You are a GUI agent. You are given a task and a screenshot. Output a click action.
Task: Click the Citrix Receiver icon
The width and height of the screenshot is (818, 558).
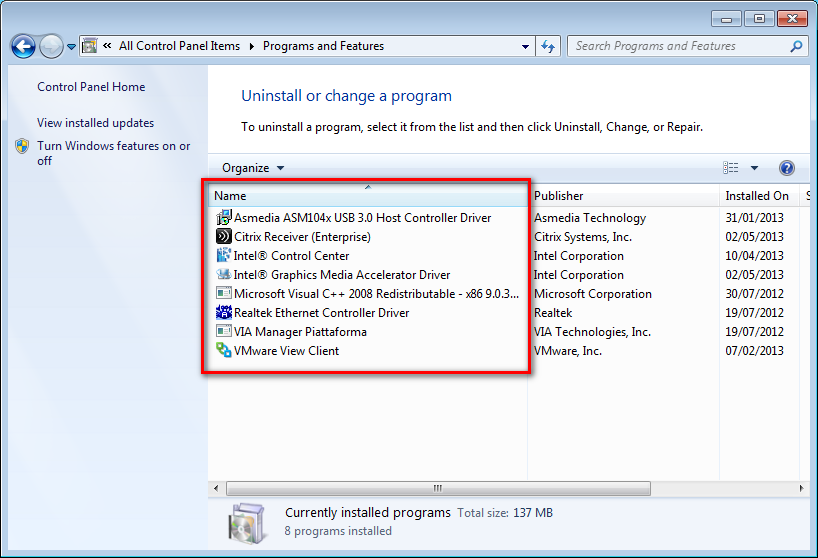click(224, 236)
